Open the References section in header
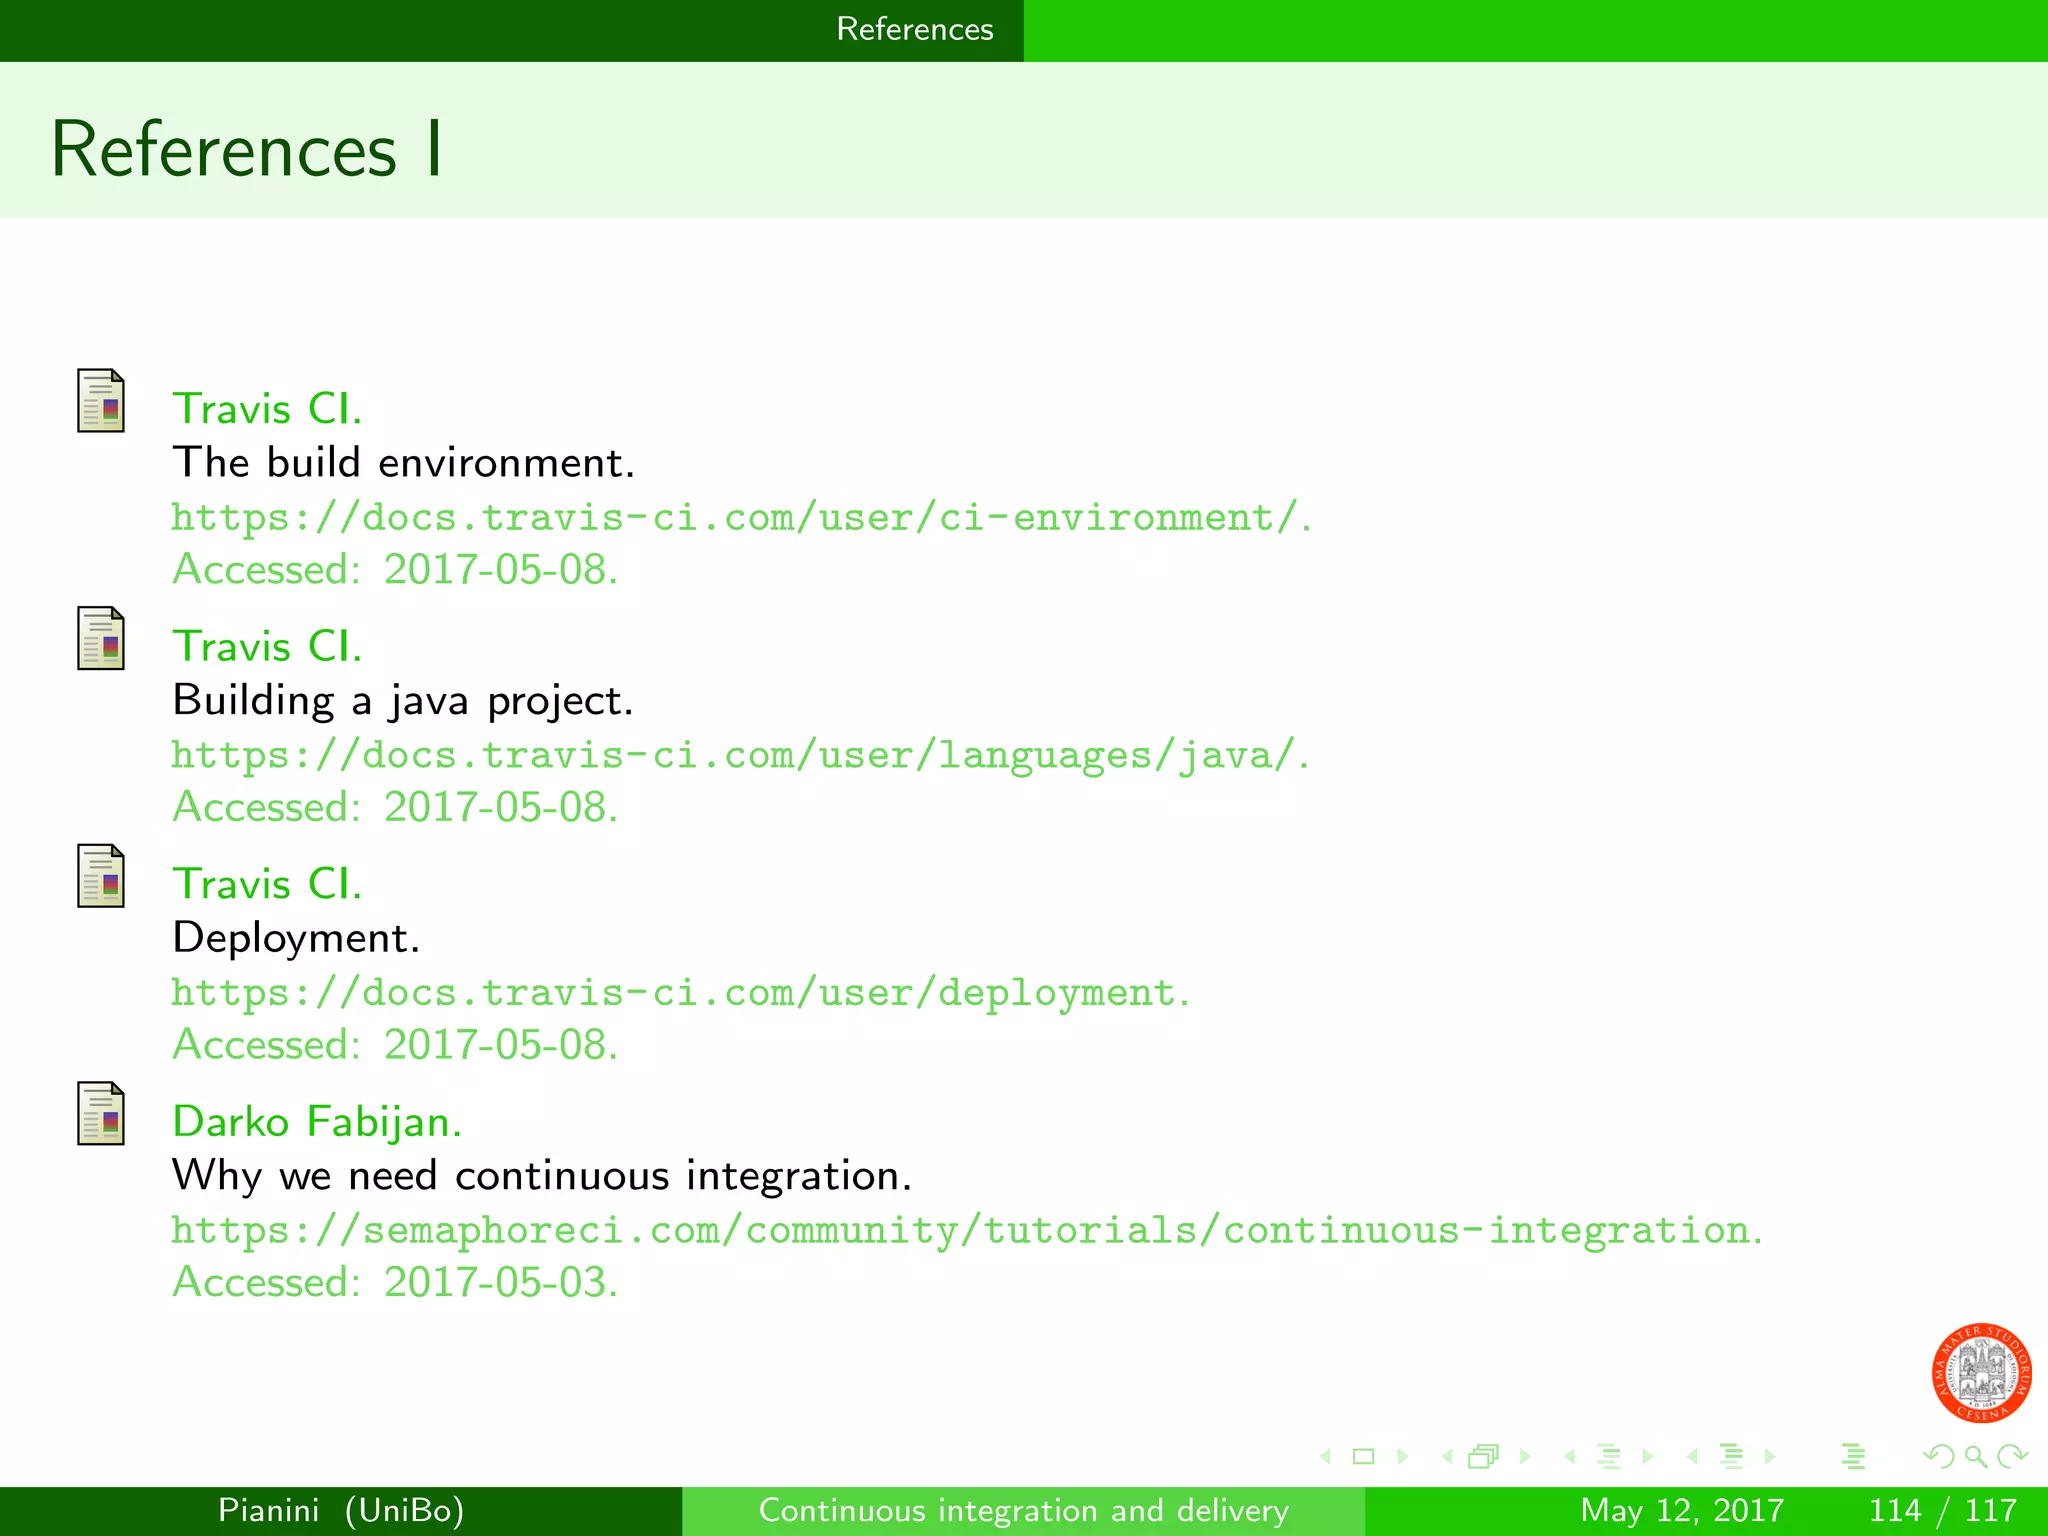This screenshot has height=1536, width=2048. (x=915, y=29)
